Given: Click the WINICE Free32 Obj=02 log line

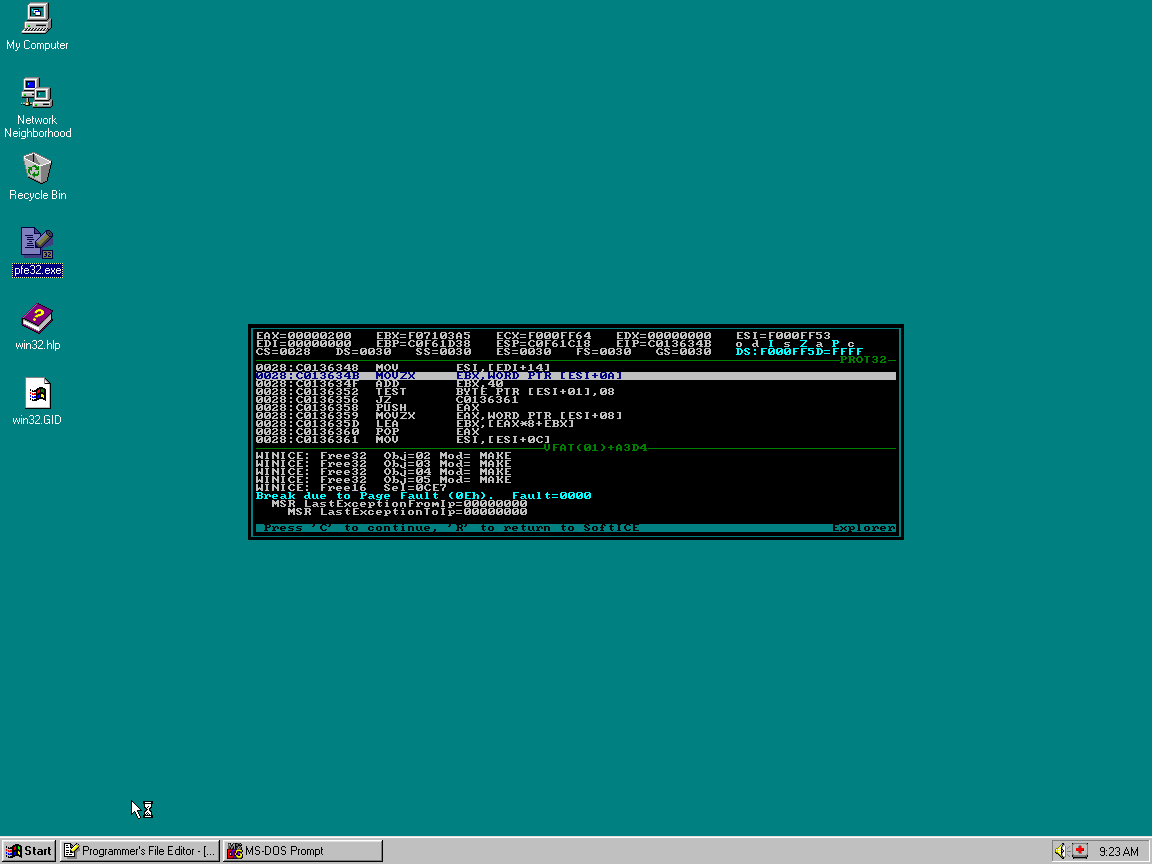Looking at the screenshot, I should pos(384,456).
